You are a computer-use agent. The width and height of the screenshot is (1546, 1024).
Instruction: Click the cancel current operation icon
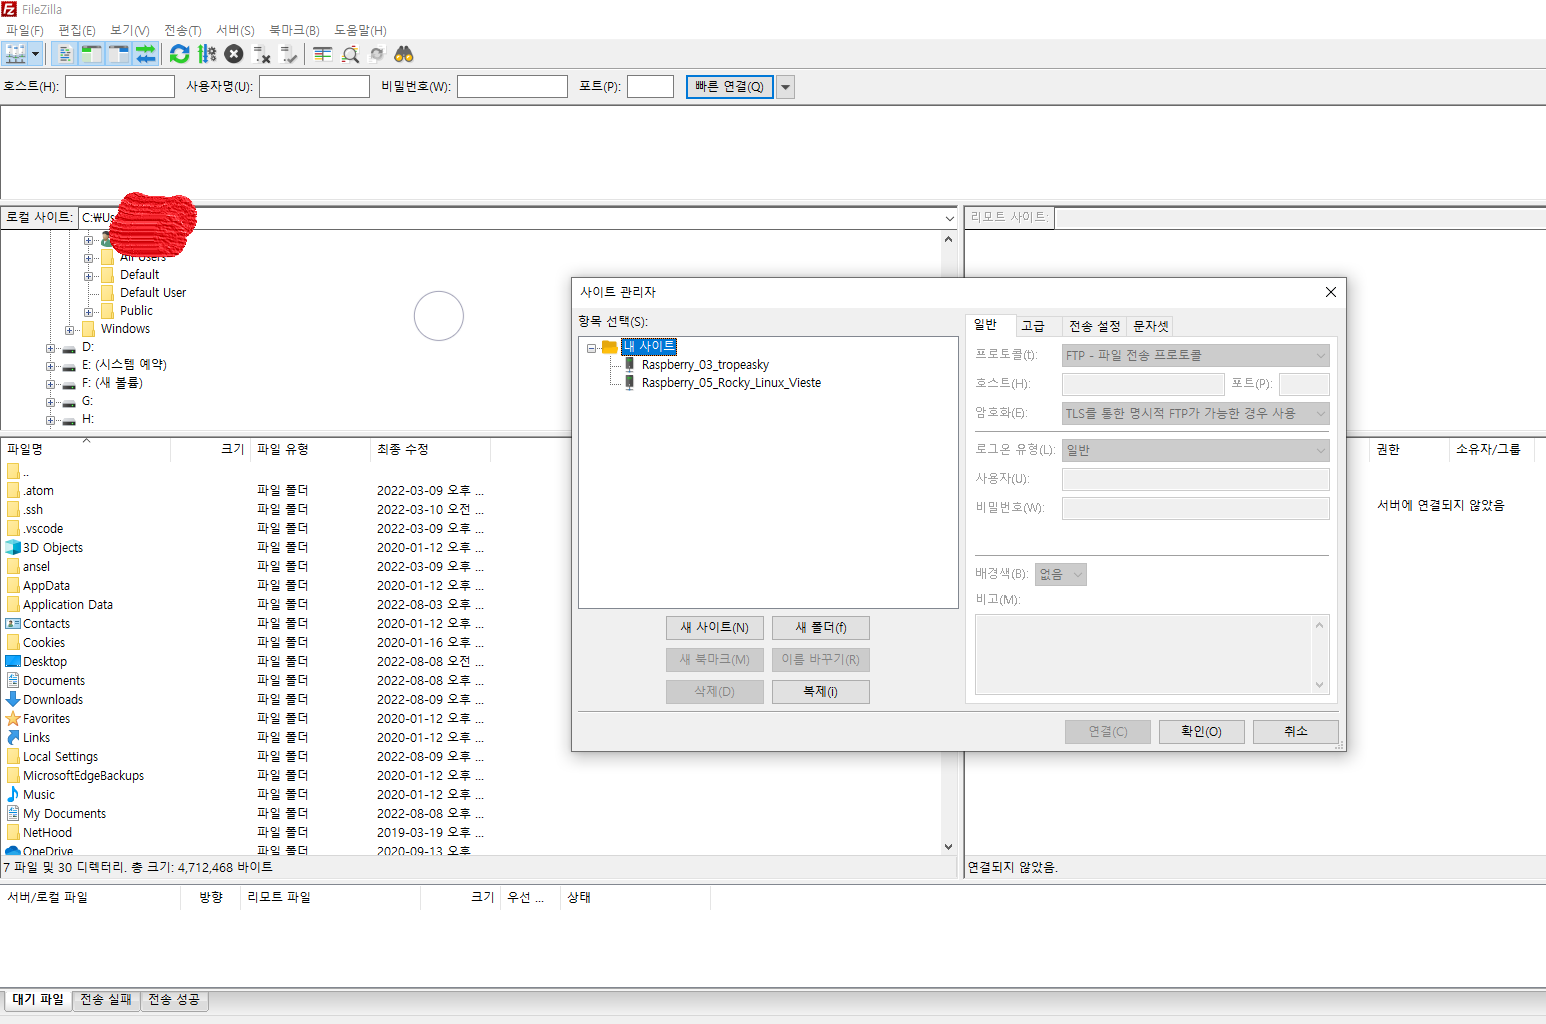[x=234, y=54]
